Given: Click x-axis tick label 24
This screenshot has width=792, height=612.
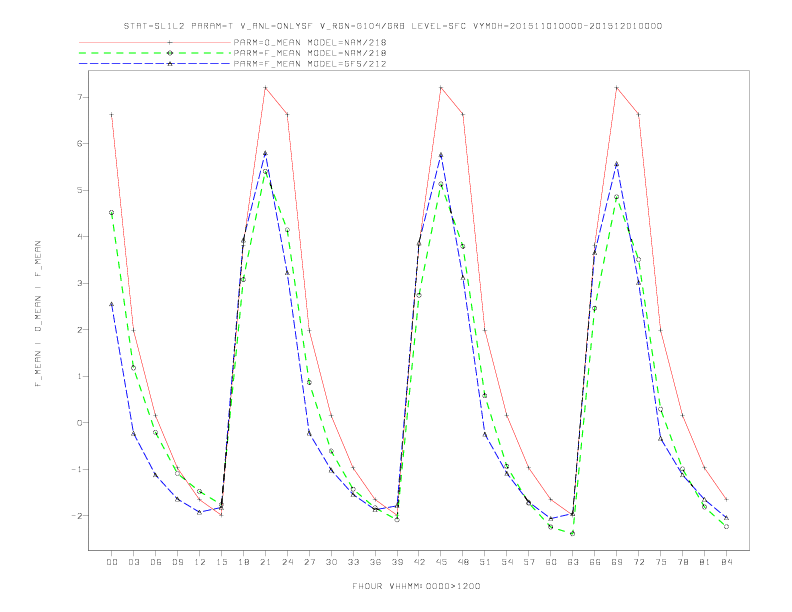Looking at the screenshot, I should 287,562.
